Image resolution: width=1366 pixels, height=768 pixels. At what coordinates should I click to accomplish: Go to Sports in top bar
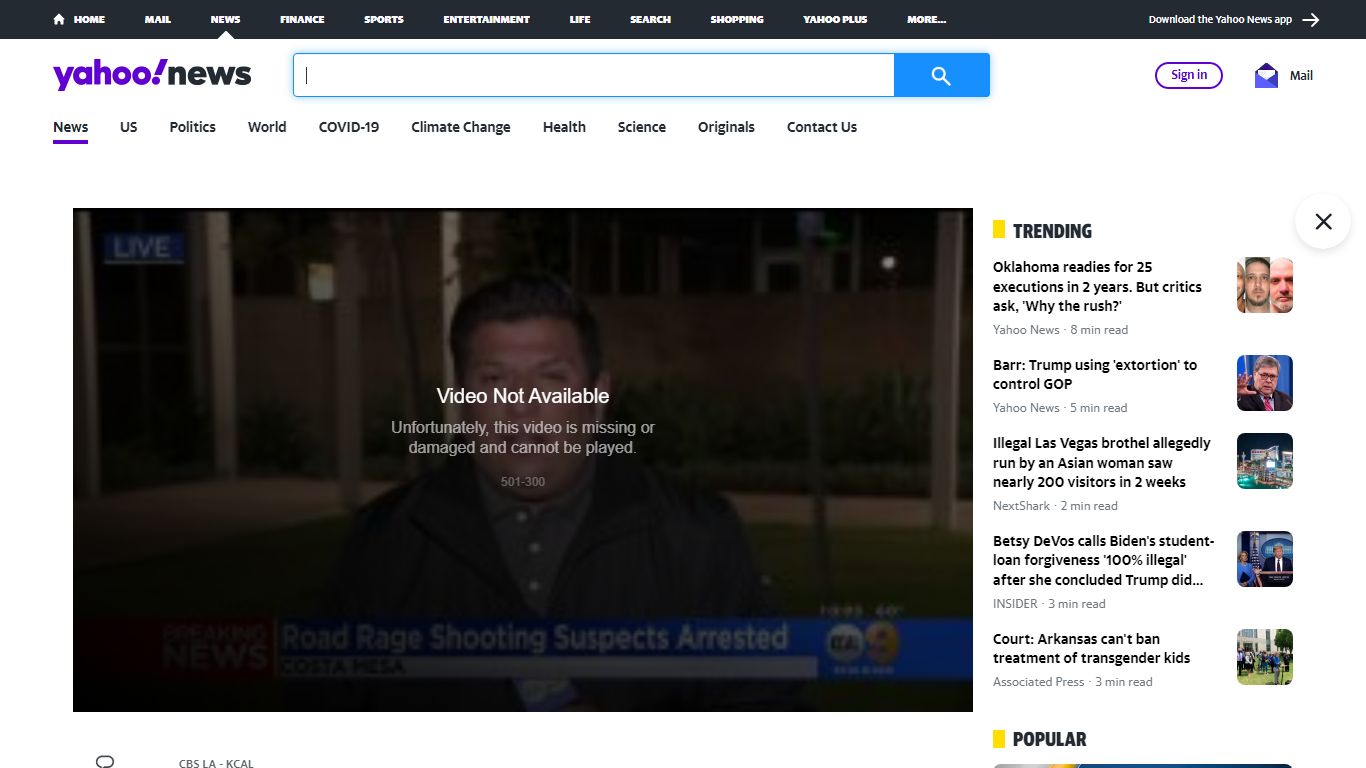[x=384, y=19]
